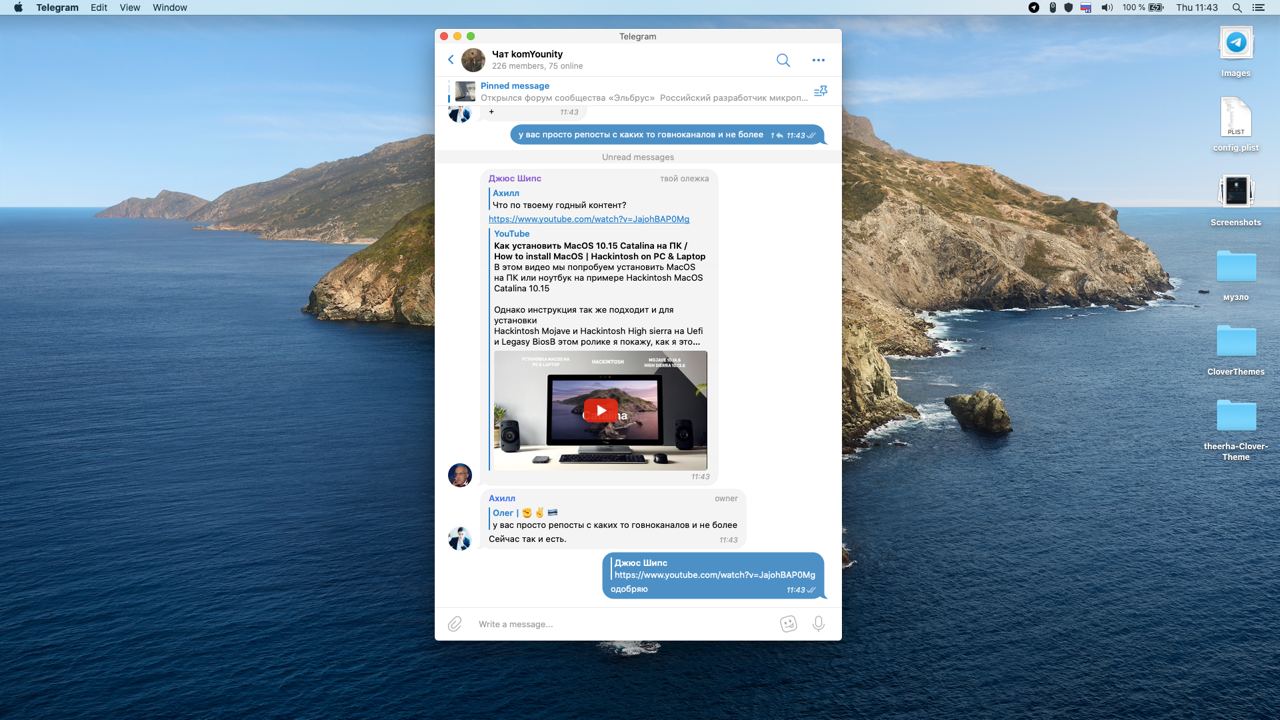Zoom the Telegram window with green button
The height and width of the screenshot is (720, 1280).
pos(471,36)
